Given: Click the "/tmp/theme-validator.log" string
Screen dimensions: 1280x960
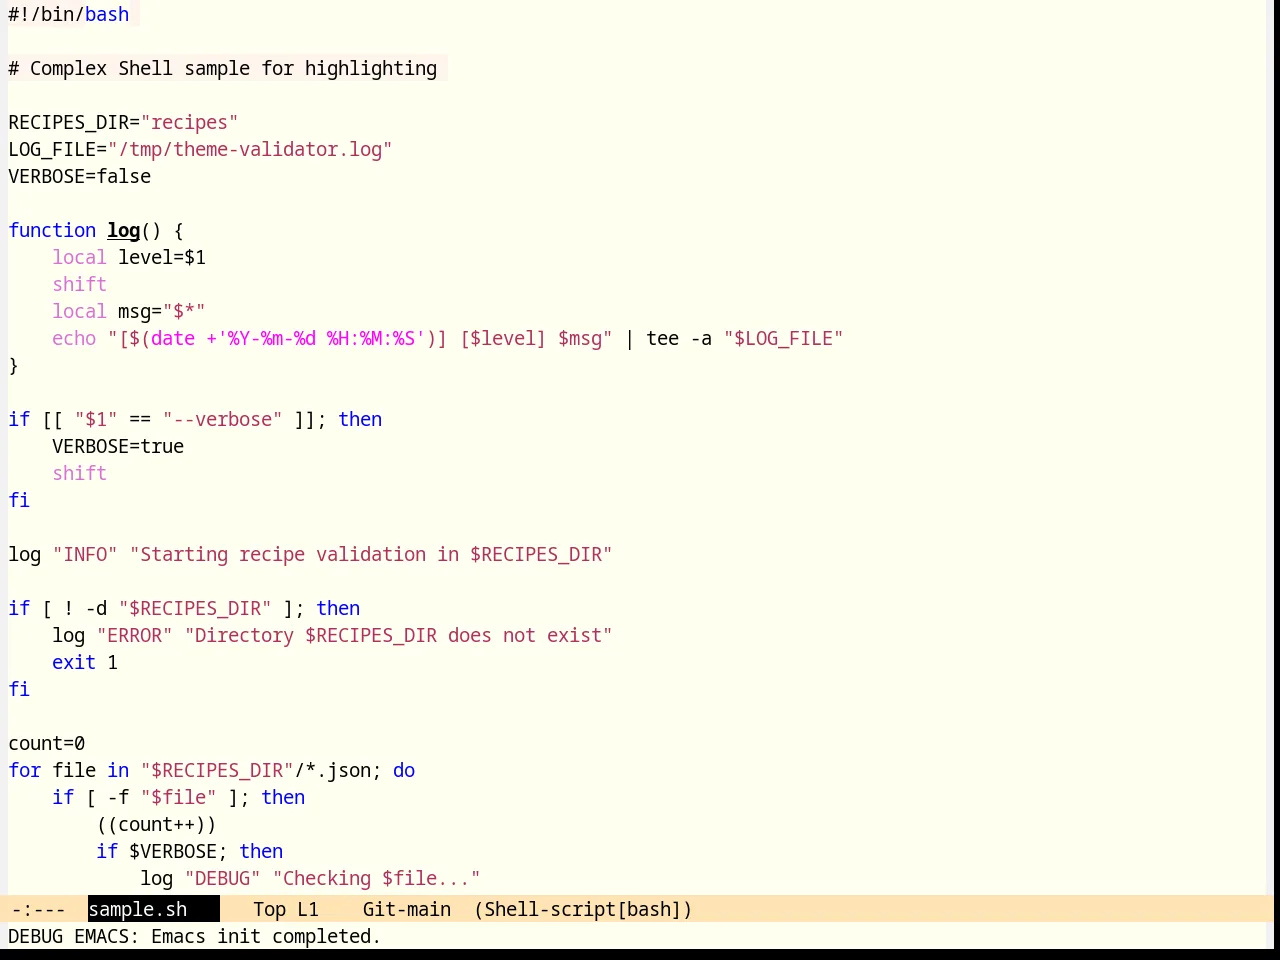Looking at the screenshot, I should tap(250, 149).
